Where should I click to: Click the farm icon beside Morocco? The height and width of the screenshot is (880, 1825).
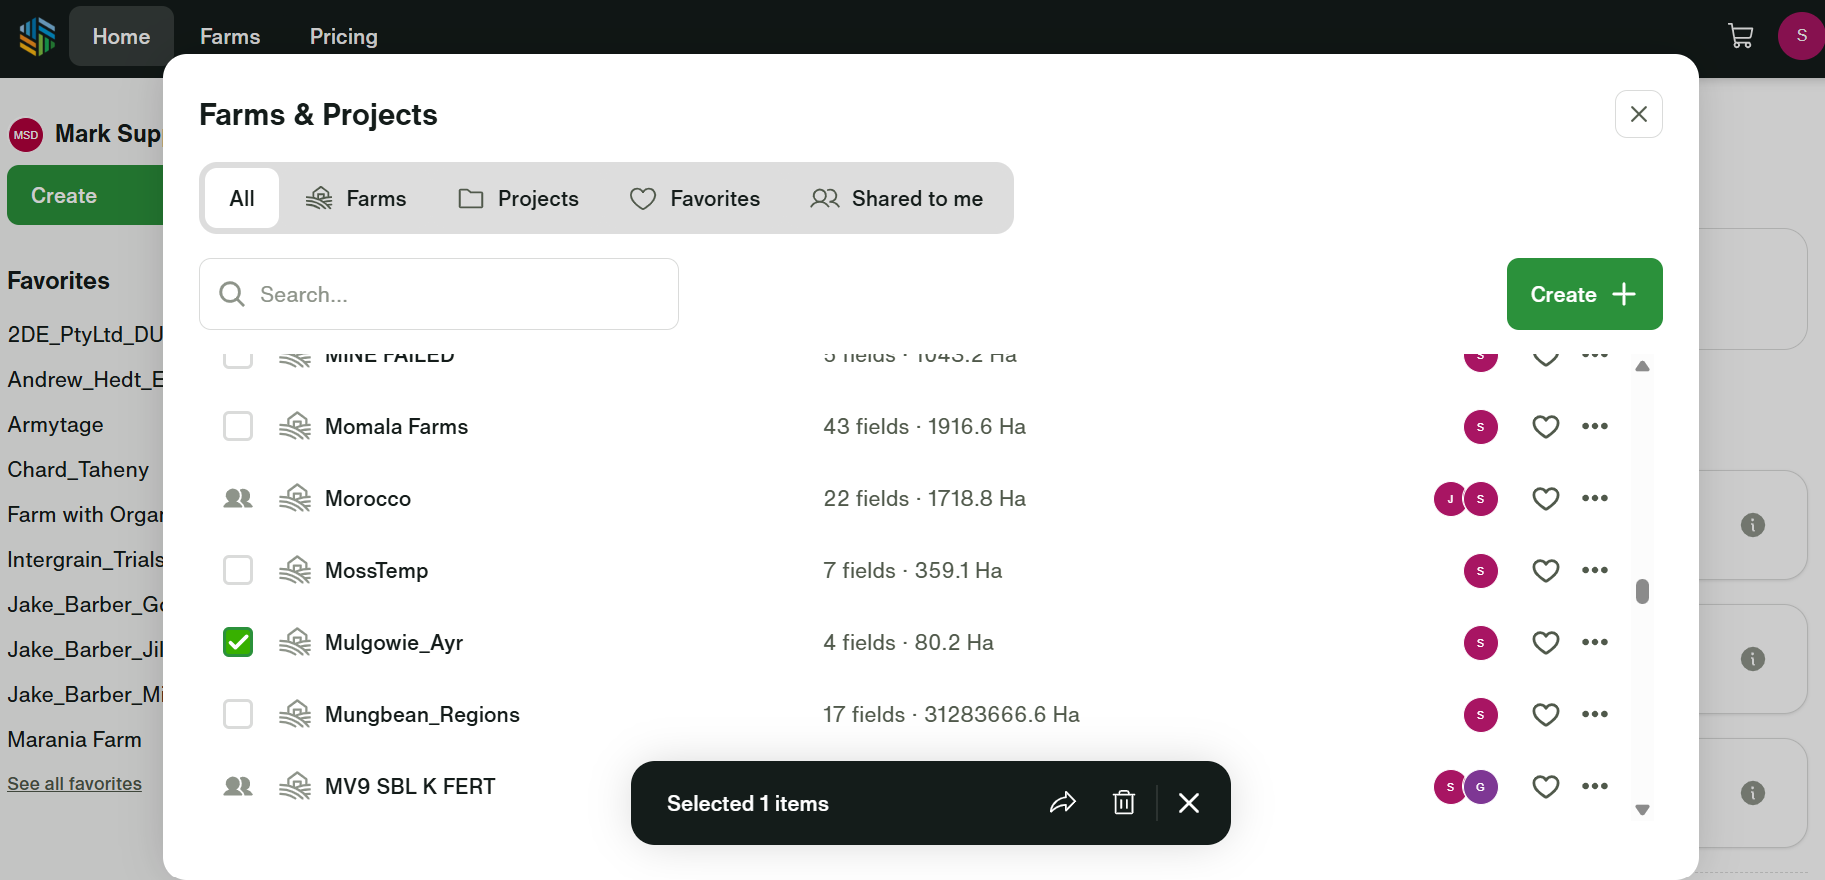tap(295, 498)
